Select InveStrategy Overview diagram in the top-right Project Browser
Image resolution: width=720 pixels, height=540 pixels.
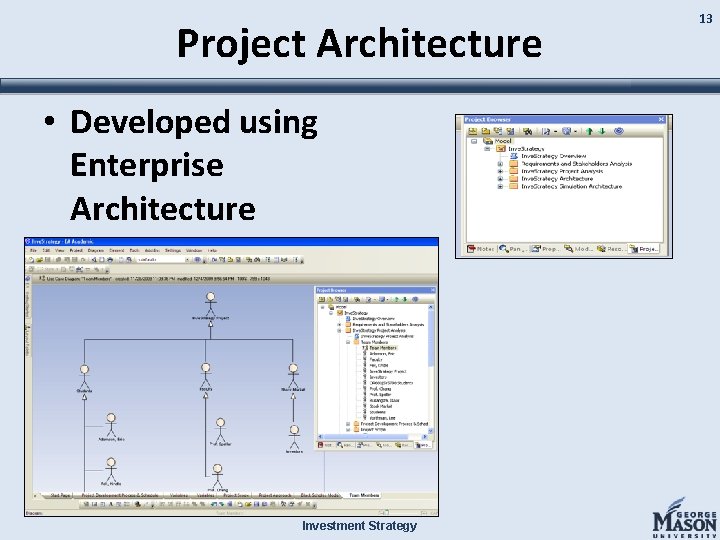553,156
